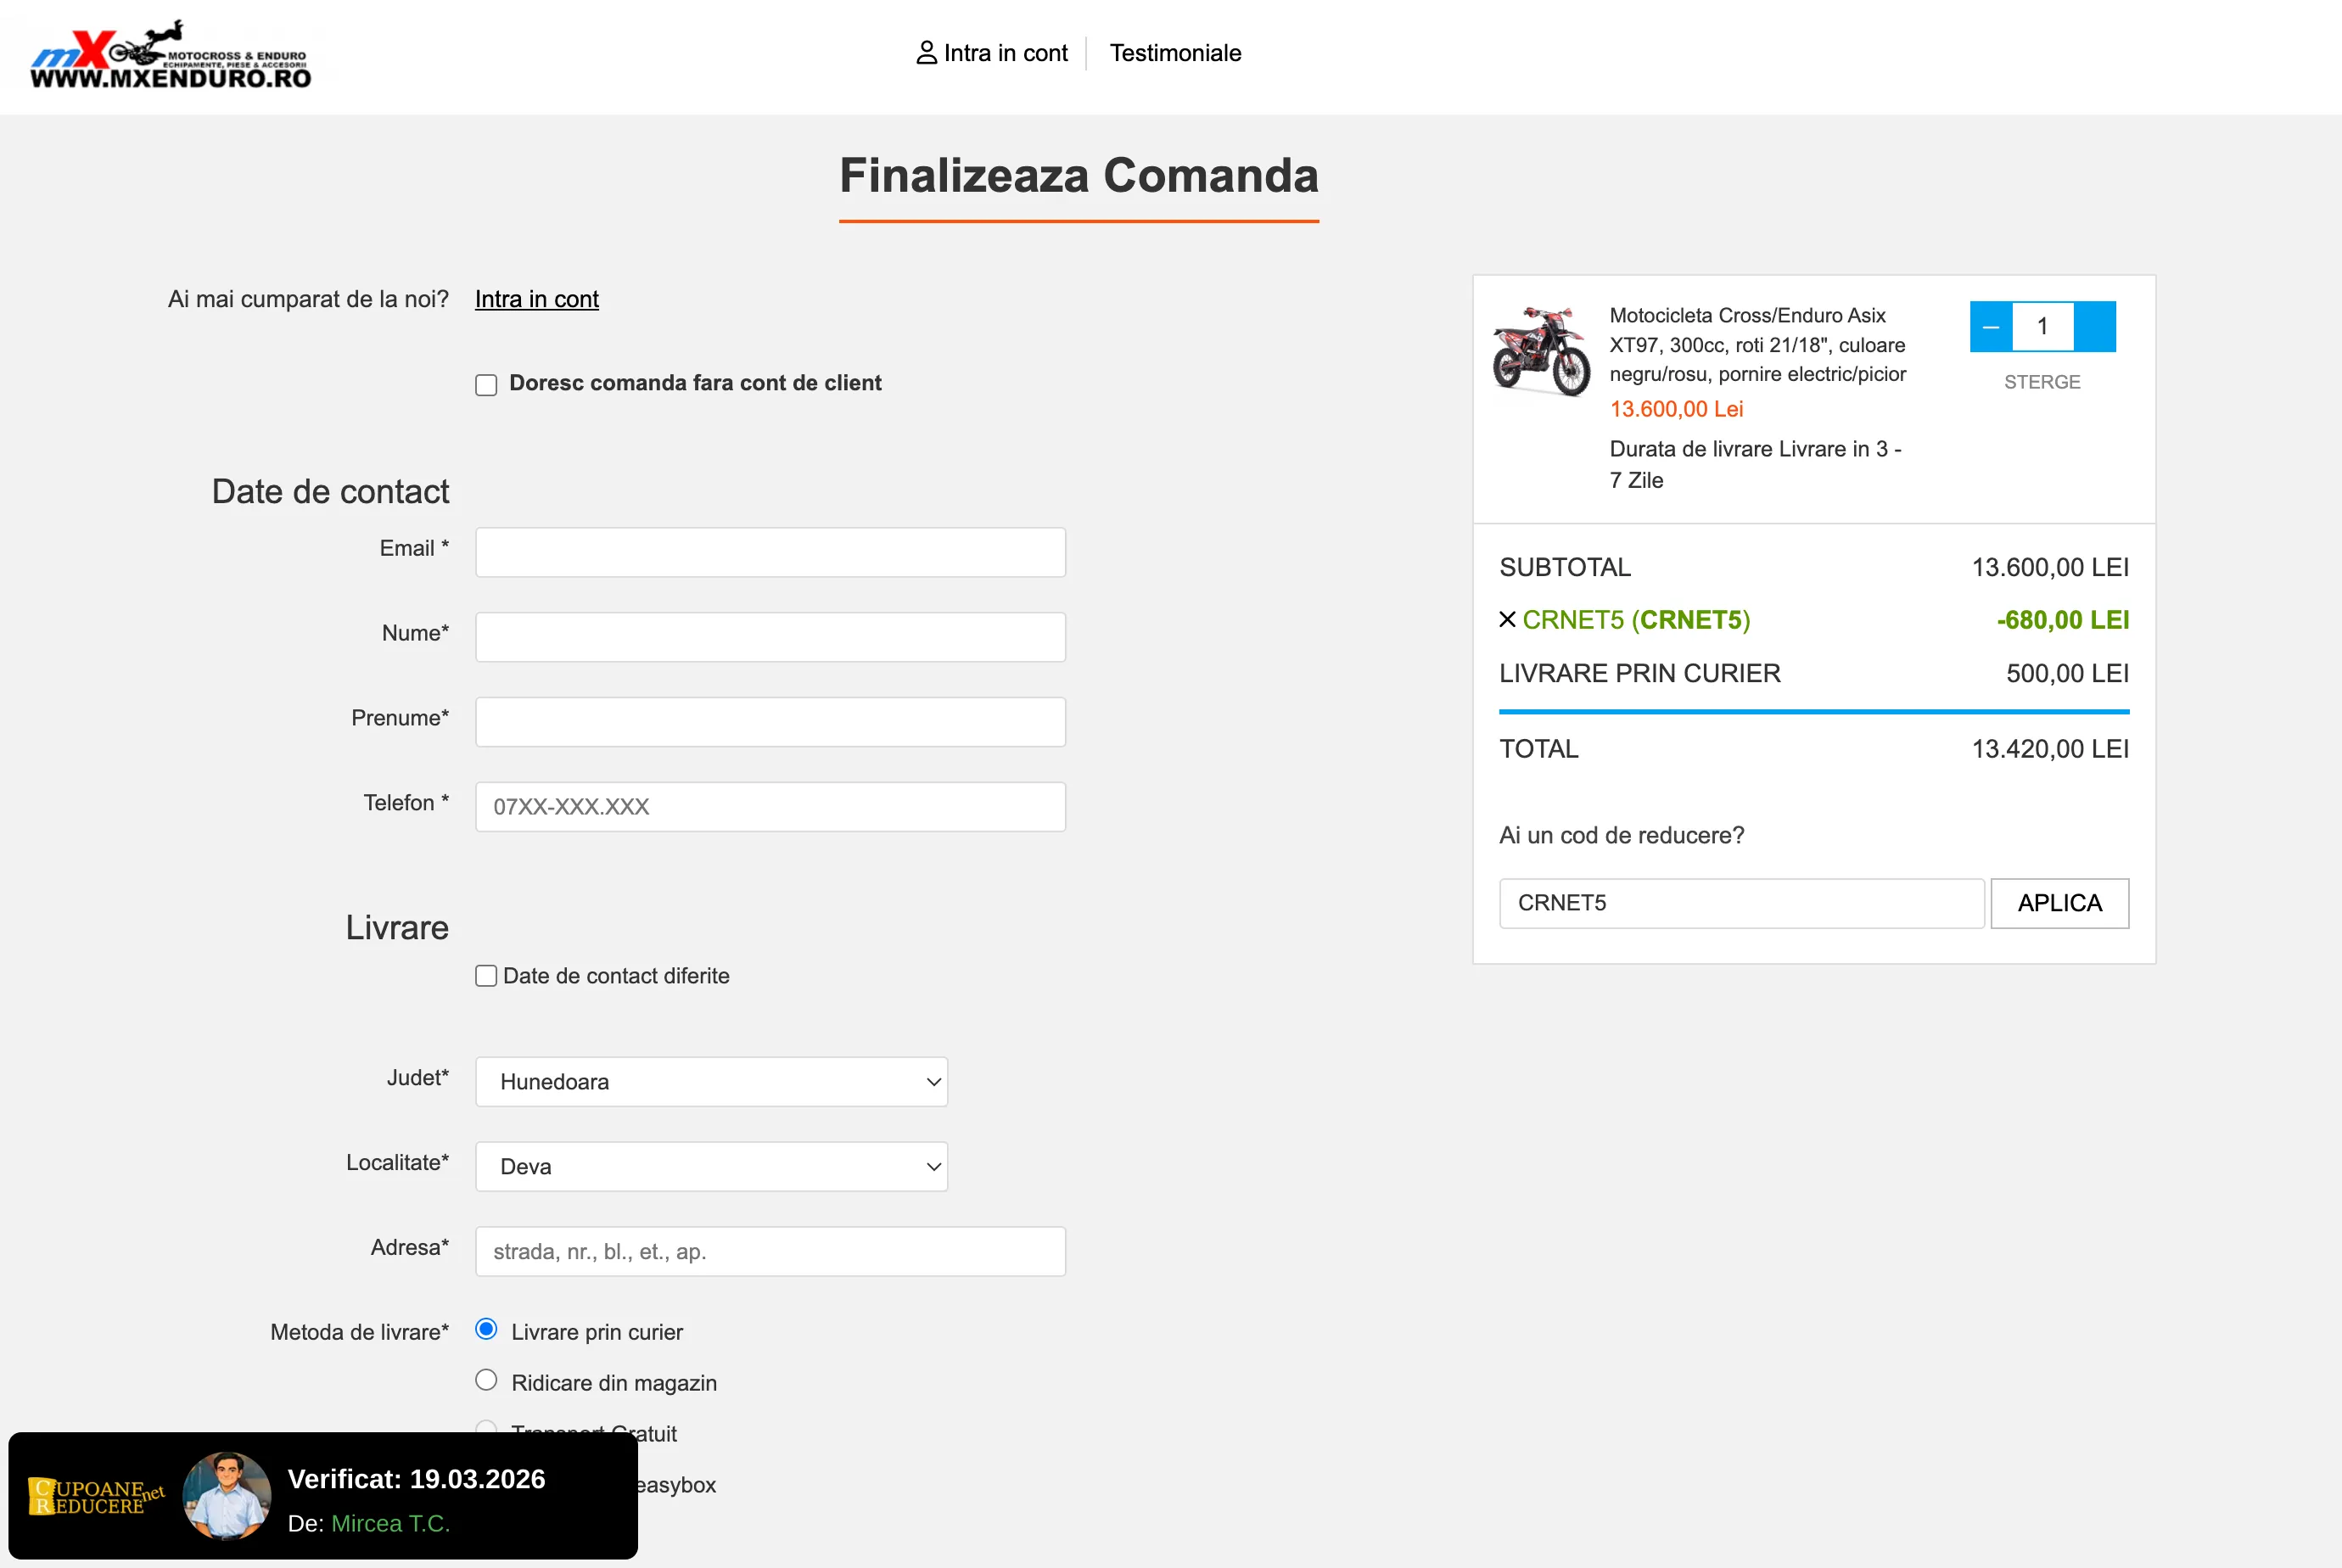Viewport: 2342px width, 1568px height.
Task: Click Intra in cont in header
Action: [x=1005, y=53]
